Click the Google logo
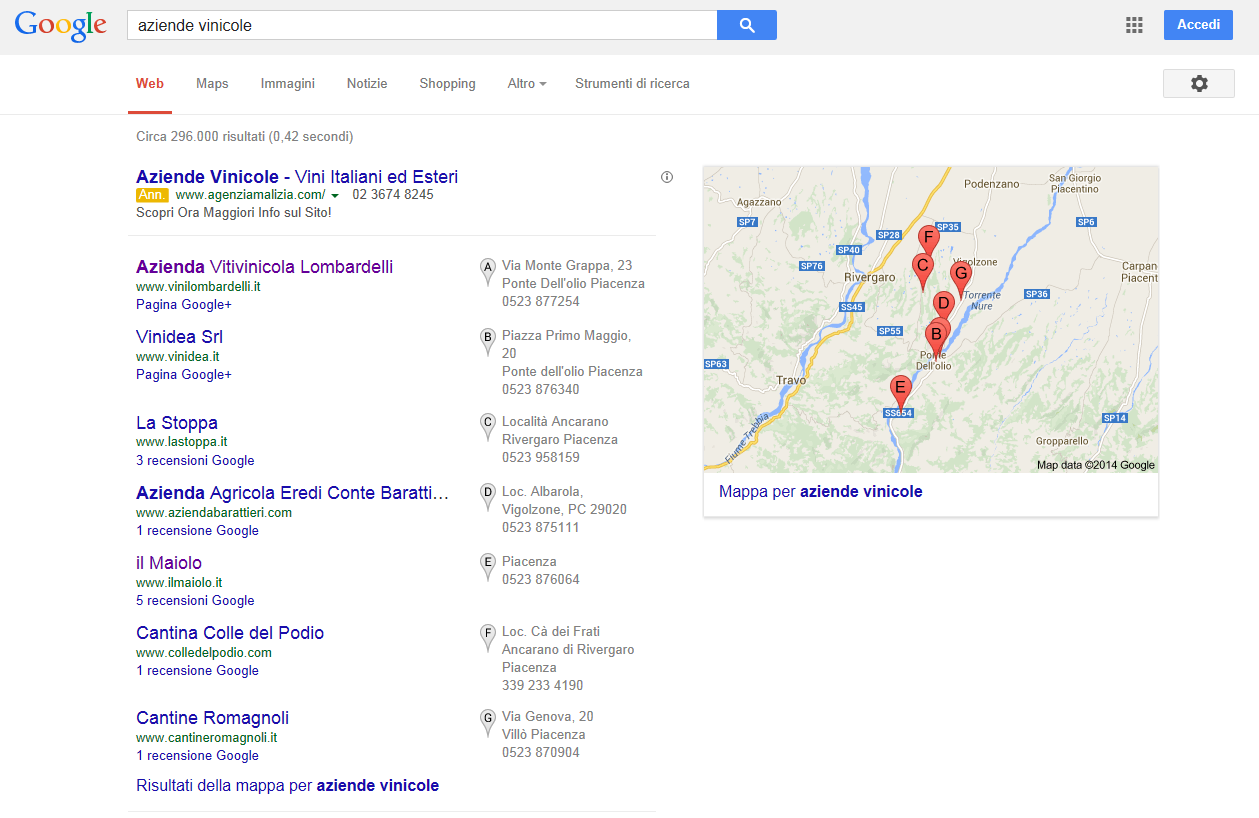The width and height of the screenshot is (1259, 818). tap(60, 26)
